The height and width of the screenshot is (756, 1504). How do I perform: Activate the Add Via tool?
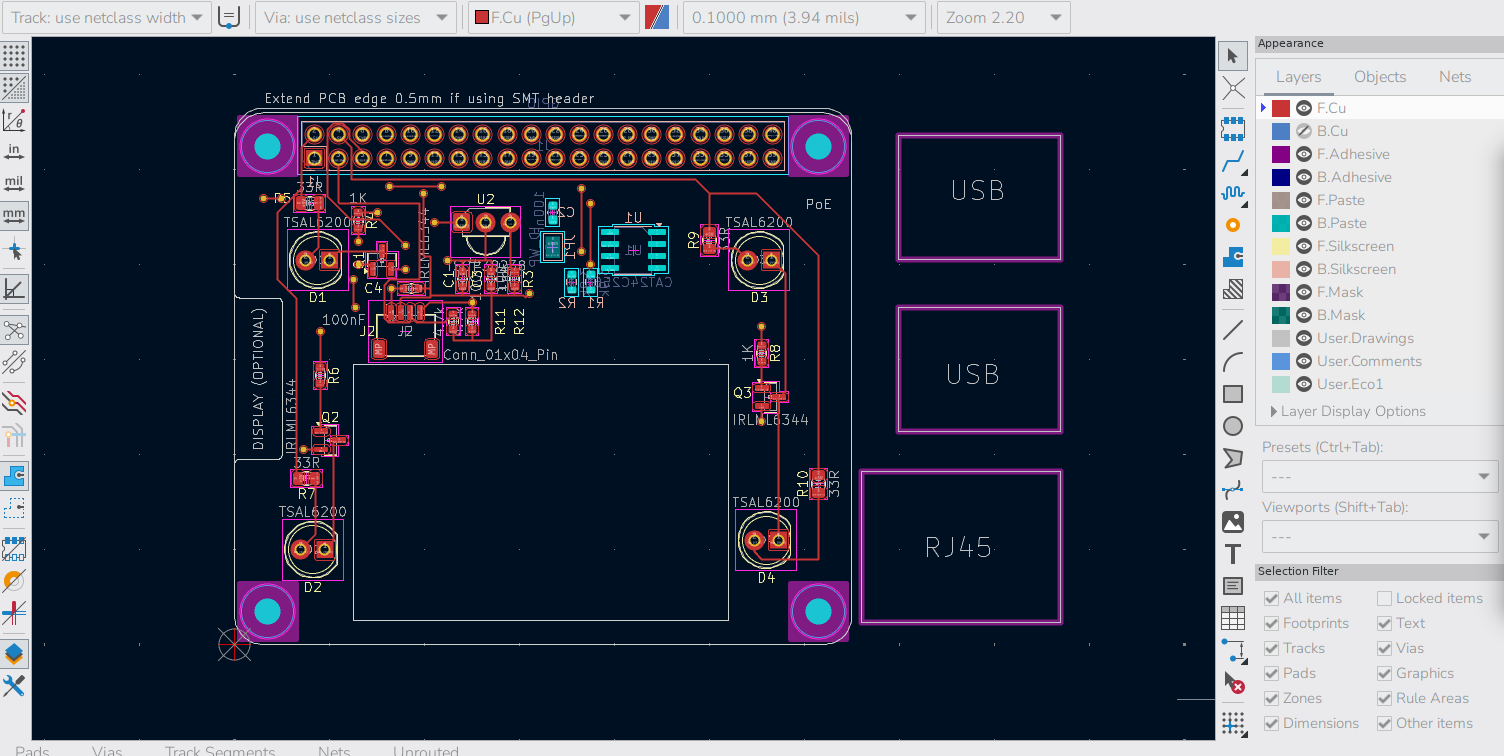(x=1233, y=225)
